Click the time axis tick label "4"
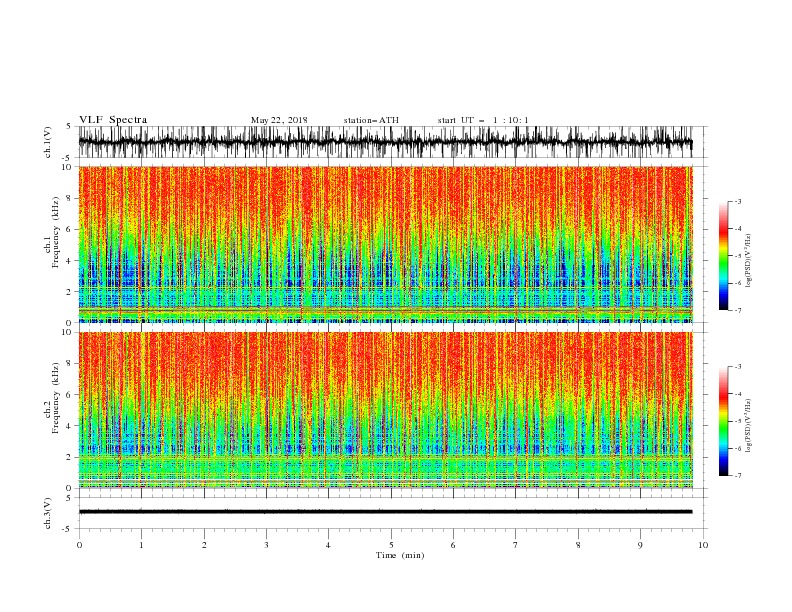 [x=328, y=545]
